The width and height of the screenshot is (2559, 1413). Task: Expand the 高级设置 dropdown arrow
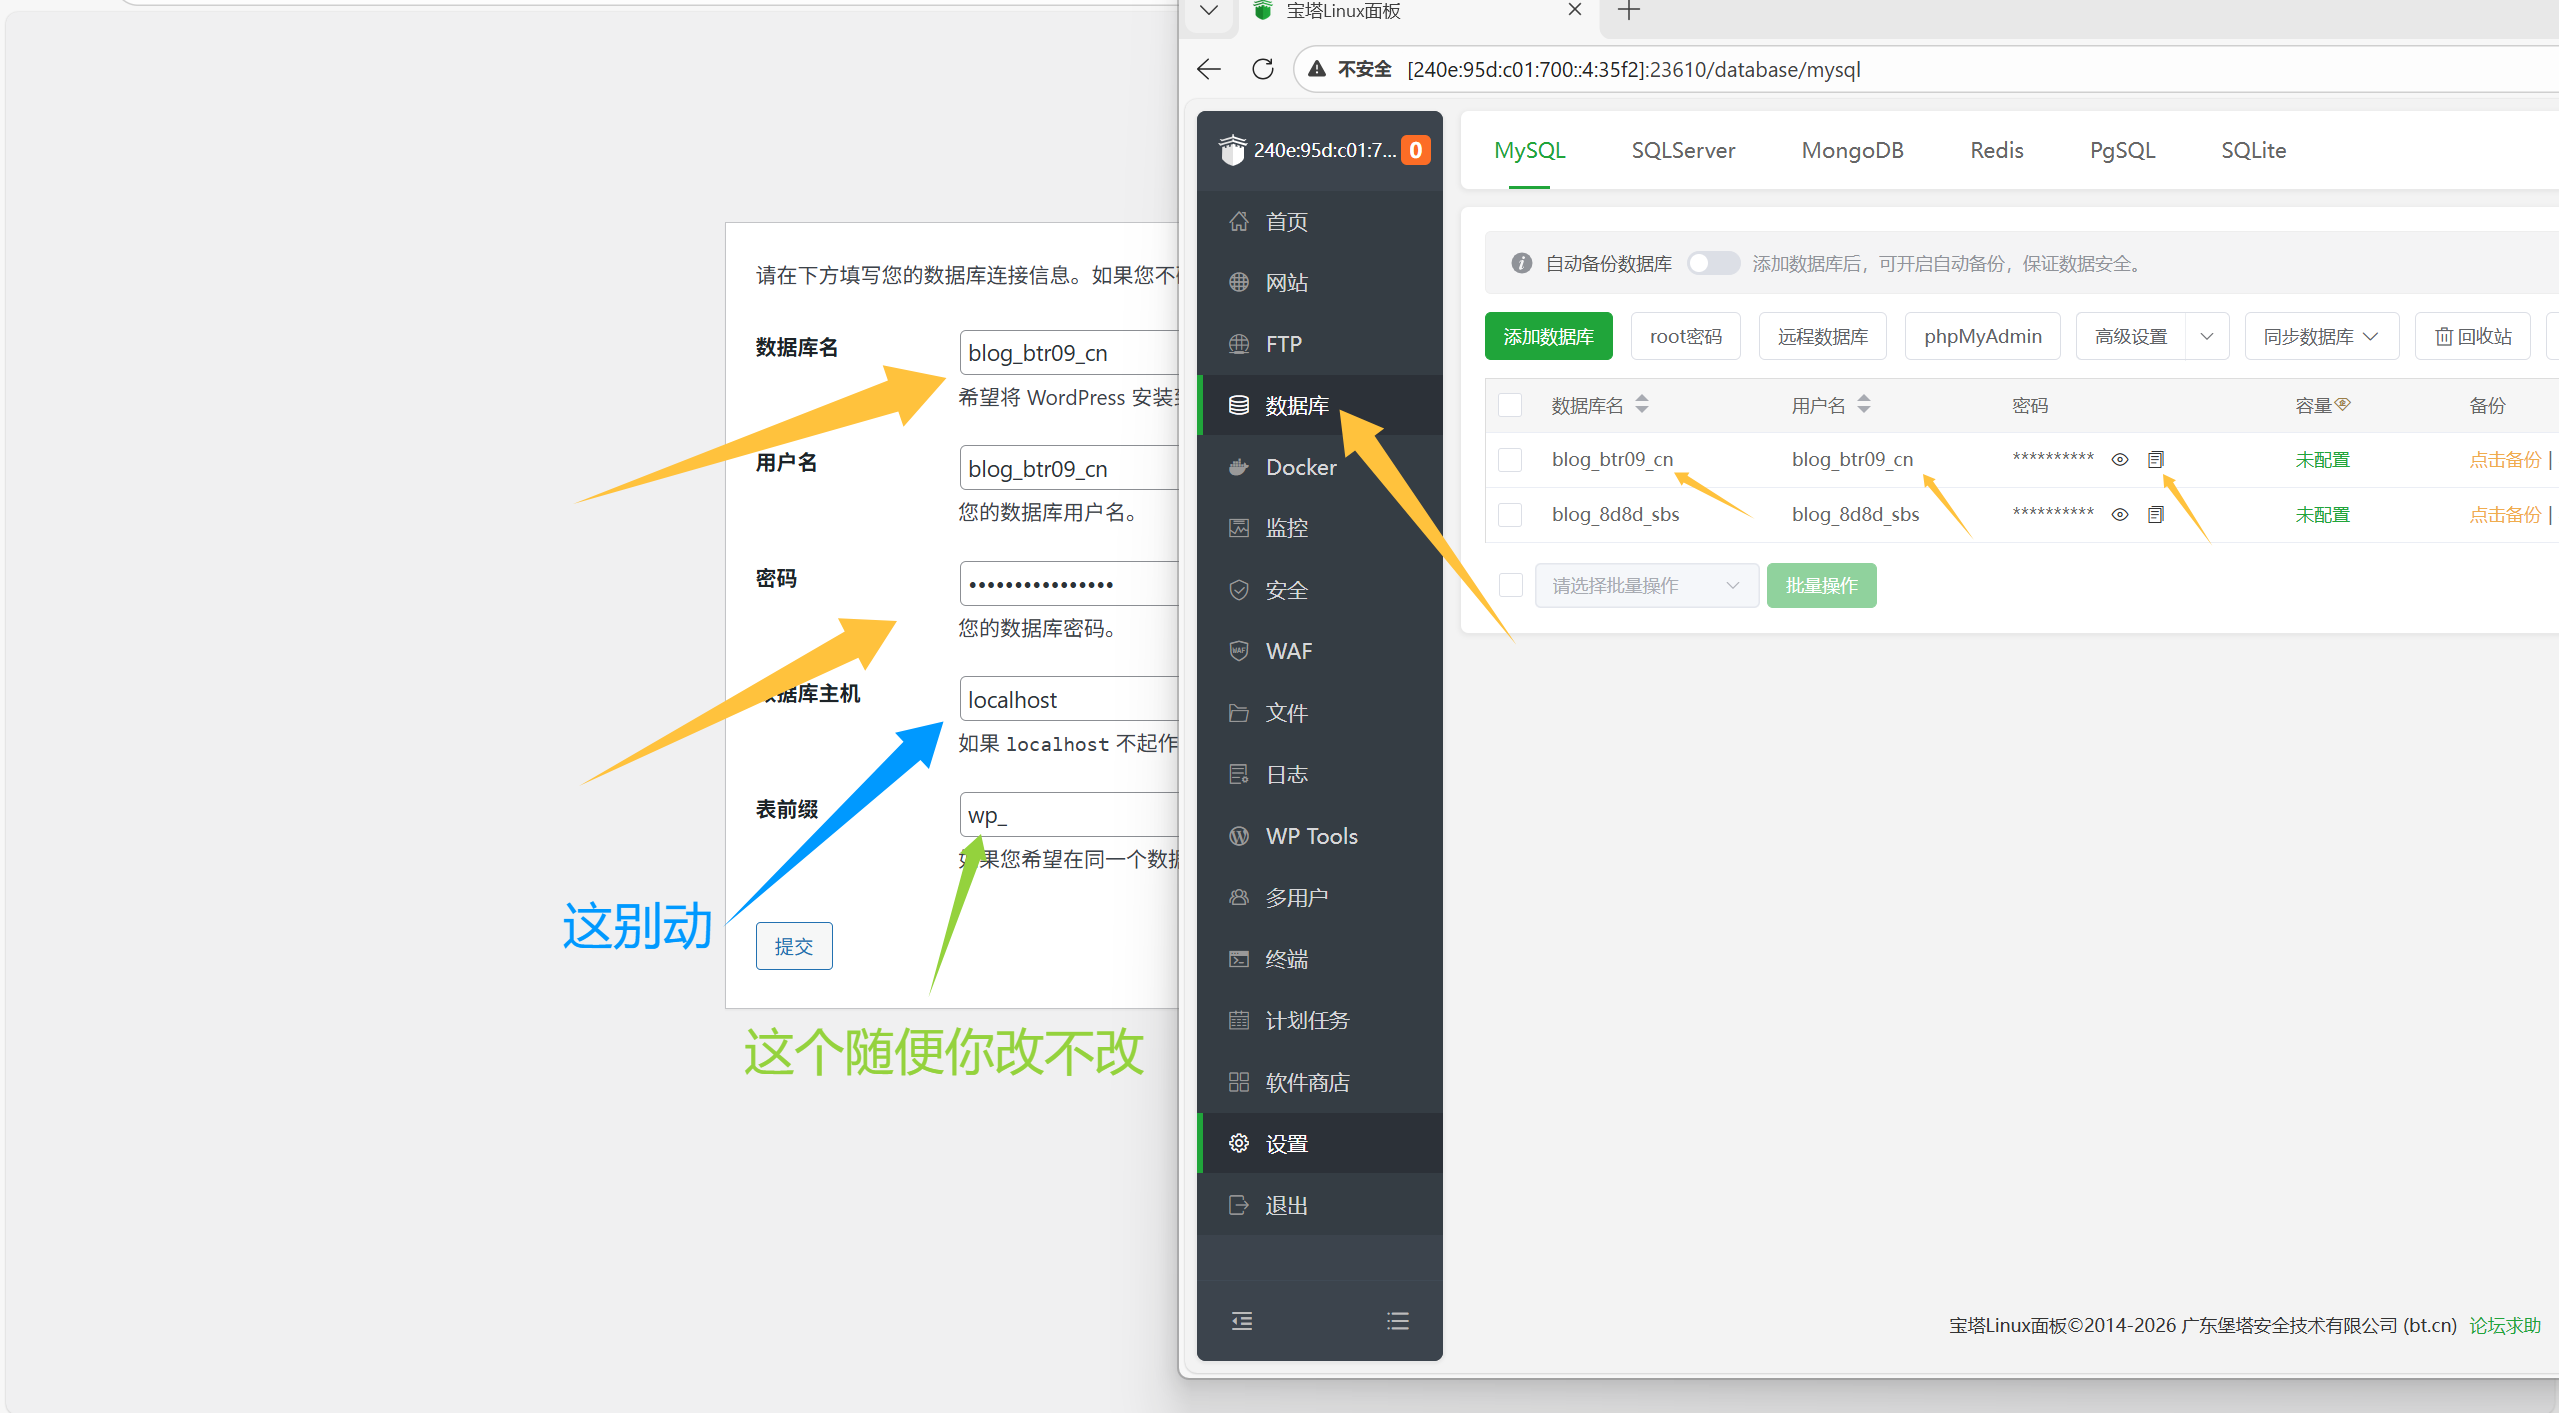point(2208,336)
